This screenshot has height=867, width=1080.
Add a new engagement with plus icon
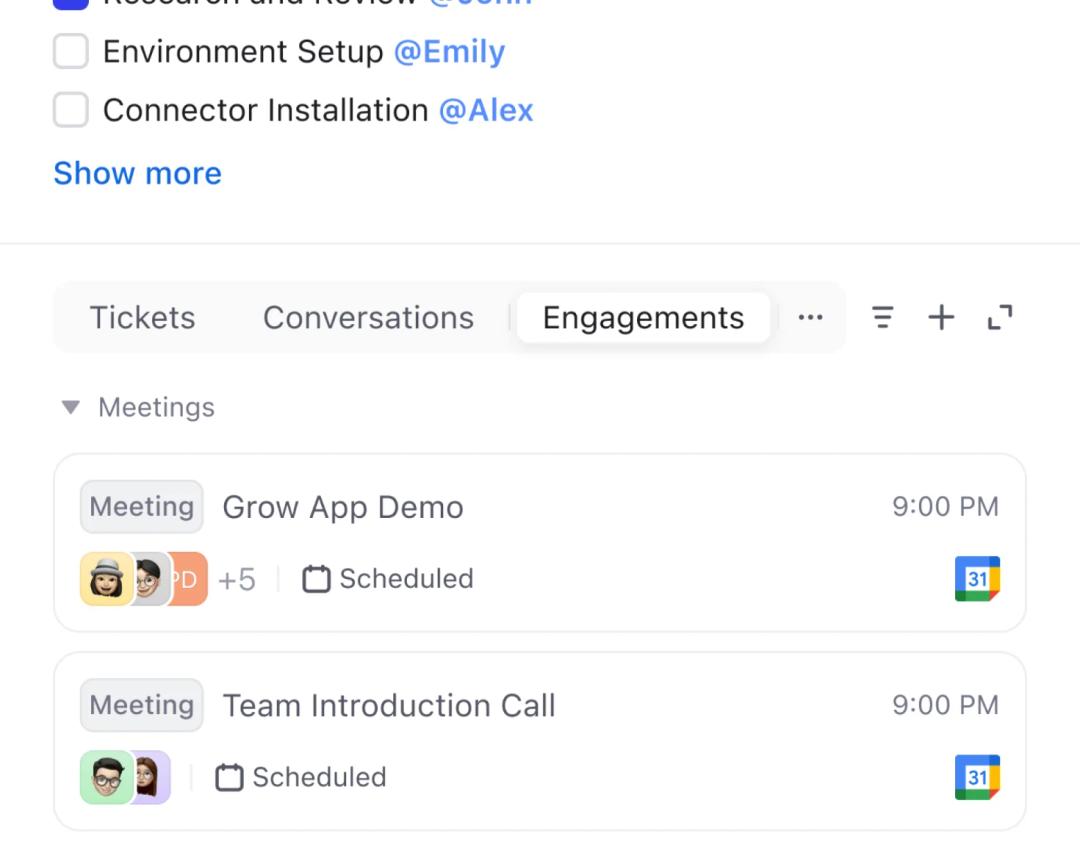941,318
